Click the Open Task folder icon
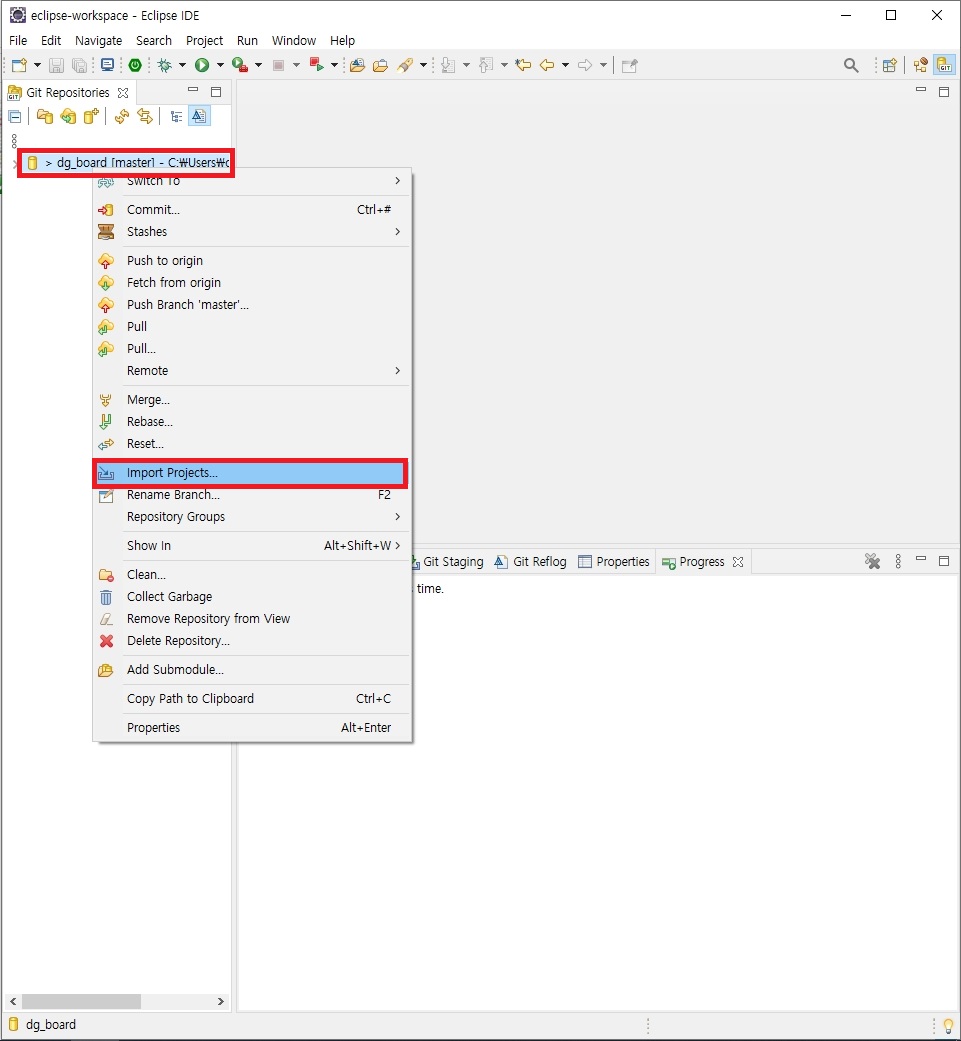The image size is (961, 1041). click(380, 65)
